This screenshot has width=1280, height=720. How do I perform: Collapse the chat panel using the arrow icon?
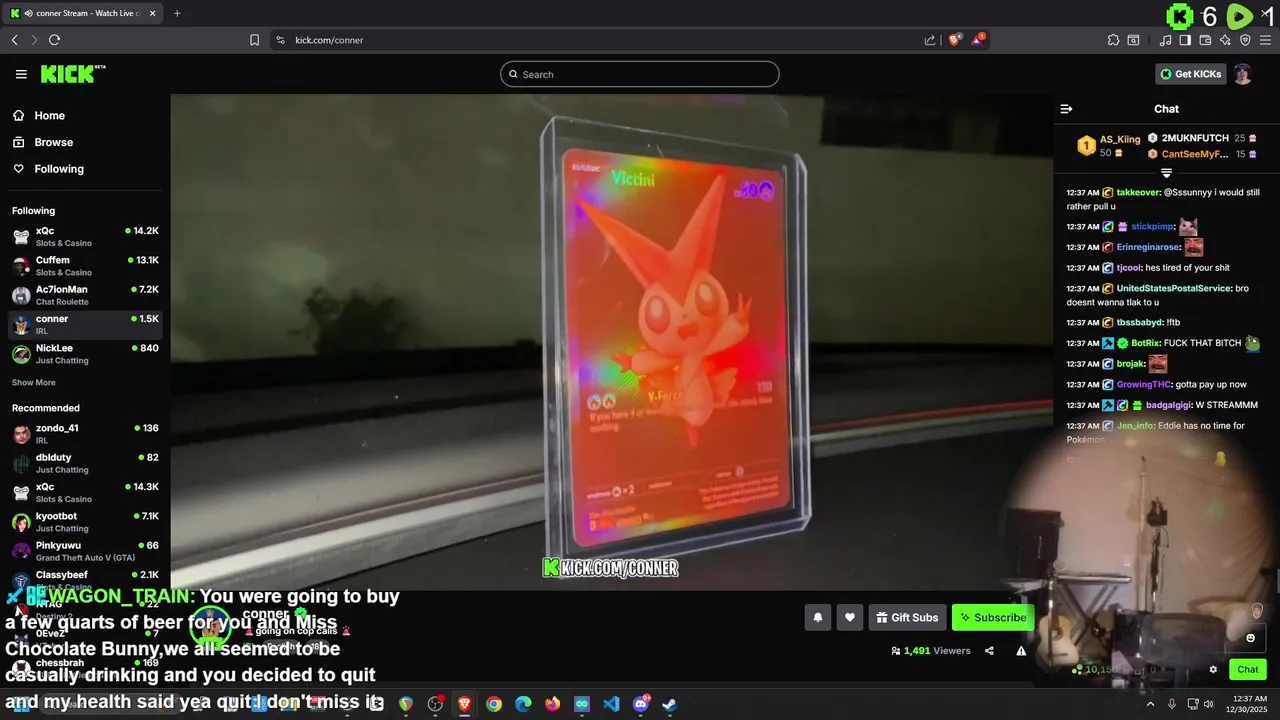pos(1066,109)
